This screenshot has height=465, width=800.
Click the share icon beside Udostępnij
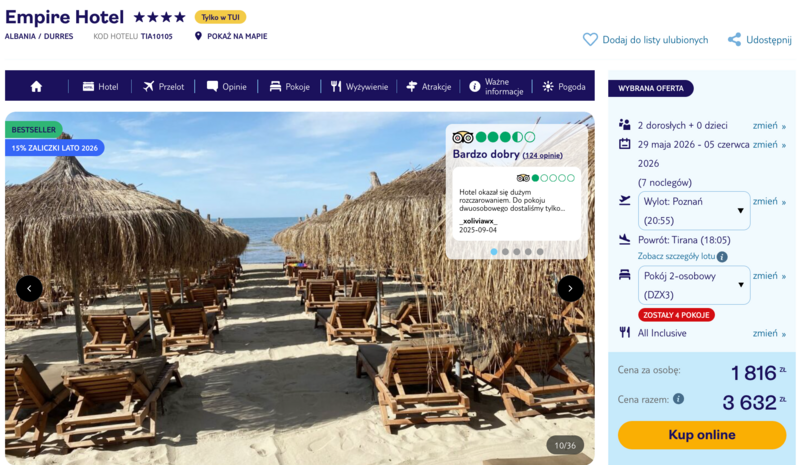point(734,40)
